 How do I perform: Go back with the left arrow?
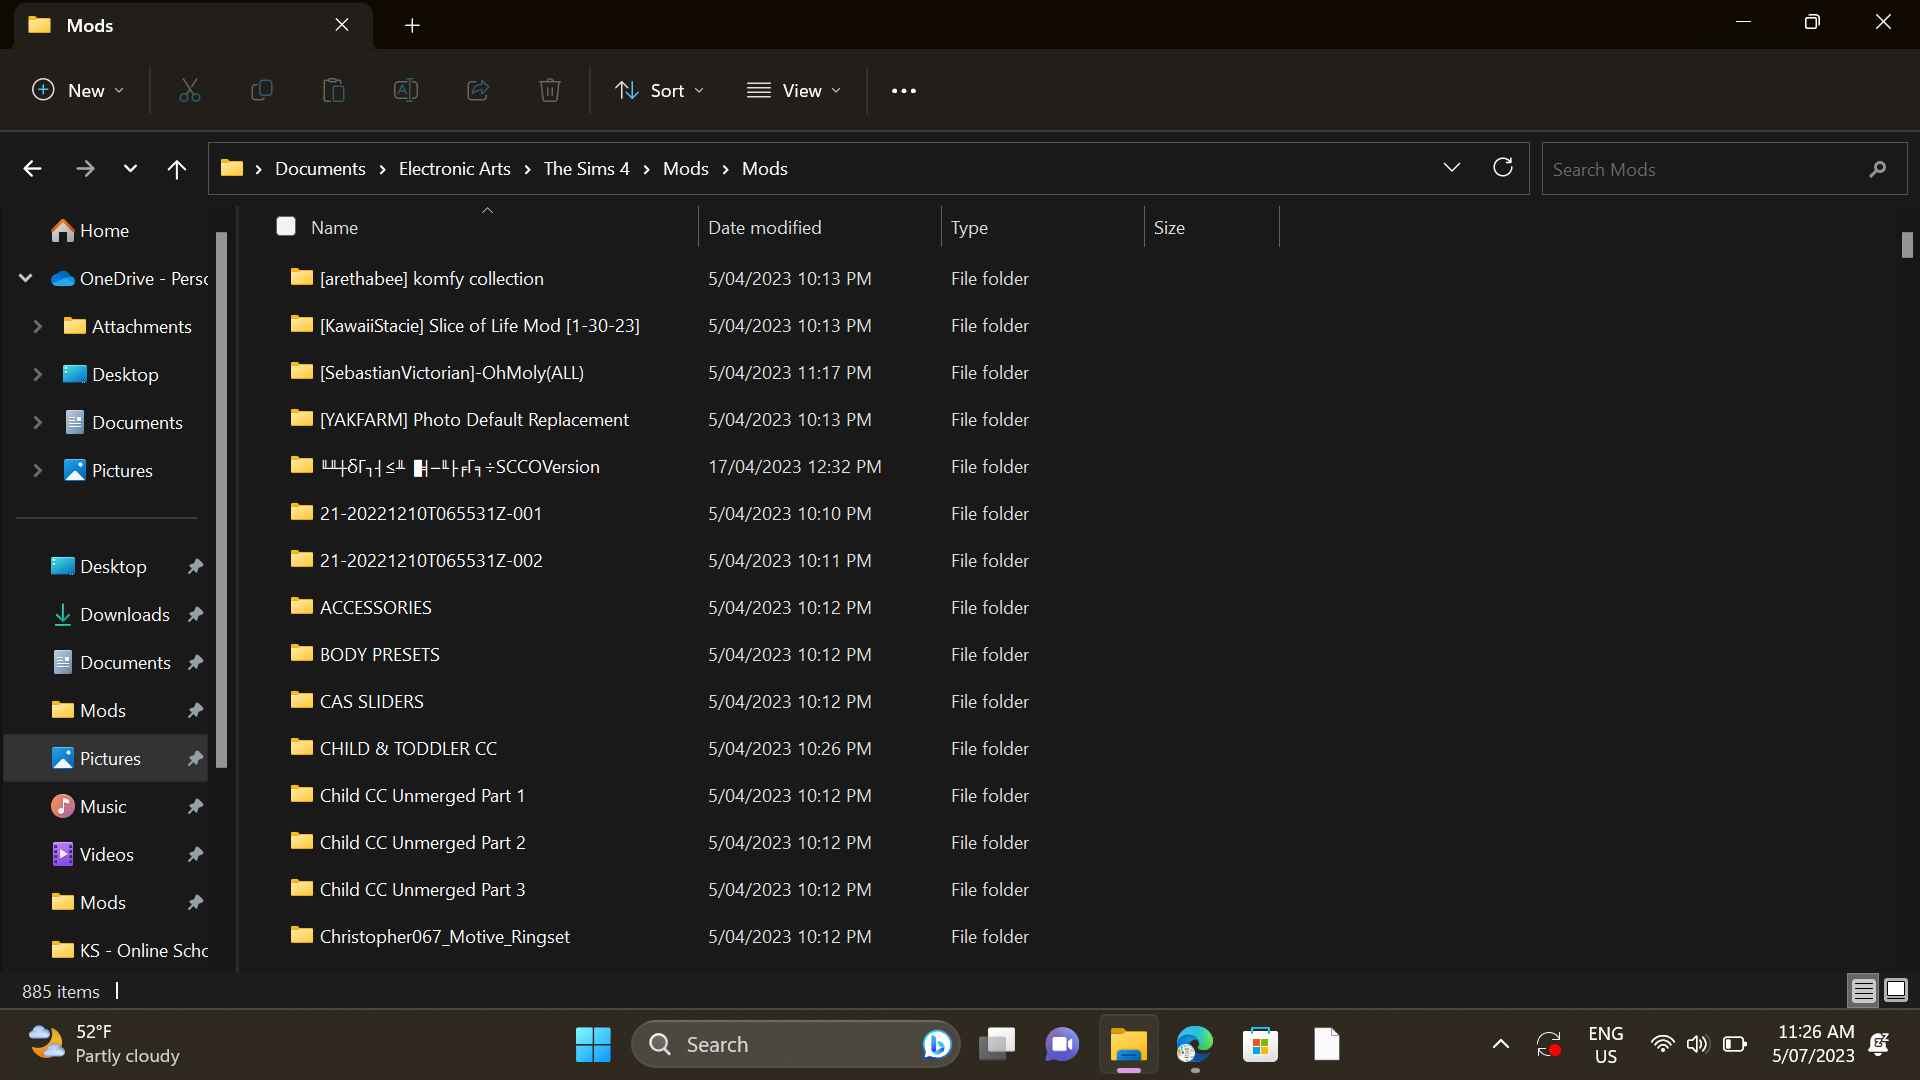coord(32,169)
